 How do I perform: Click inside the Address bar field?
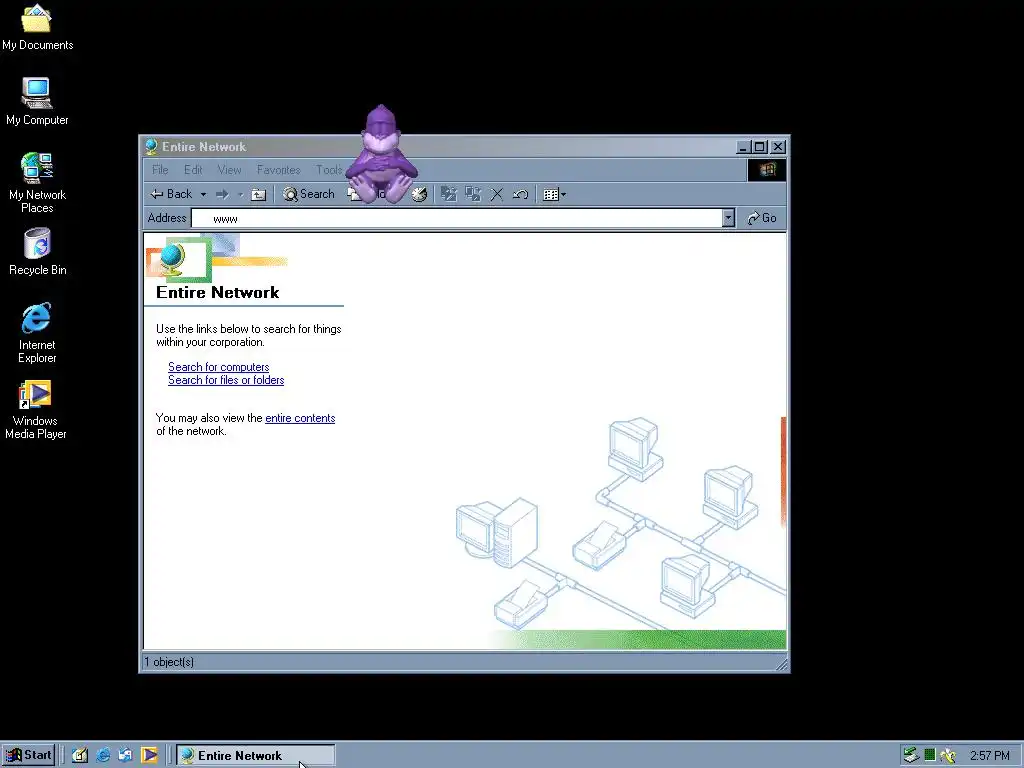456,218
